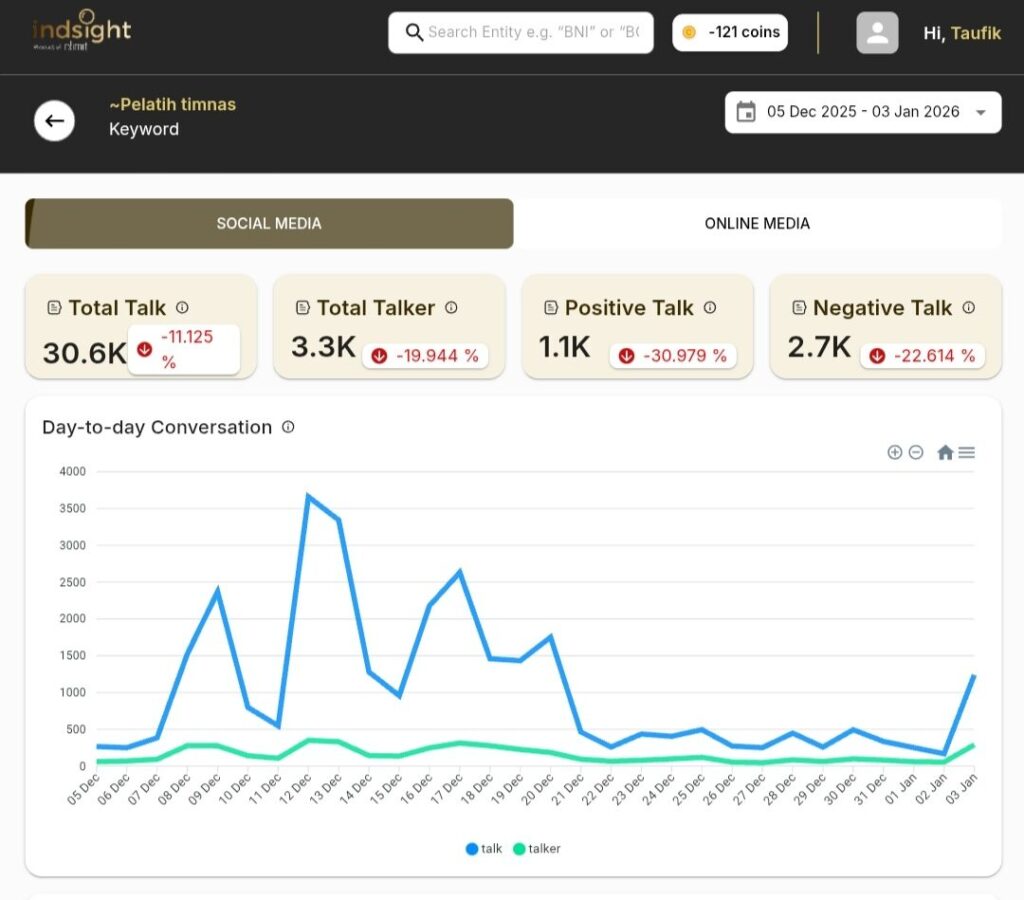1024x900 pixels.
Task: Click the back arrow button
Action: [54, 121]
